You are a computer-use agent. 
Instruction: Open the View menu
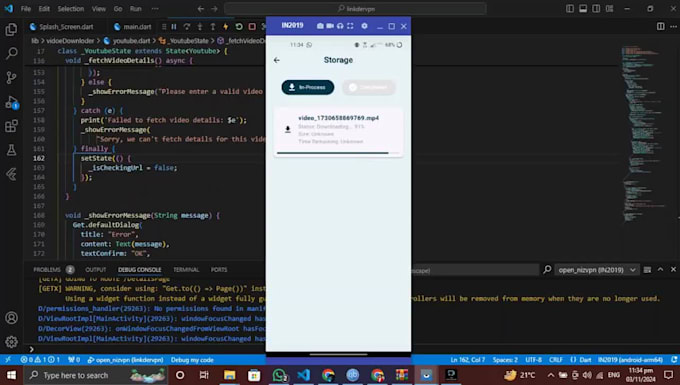coord(98,9)
